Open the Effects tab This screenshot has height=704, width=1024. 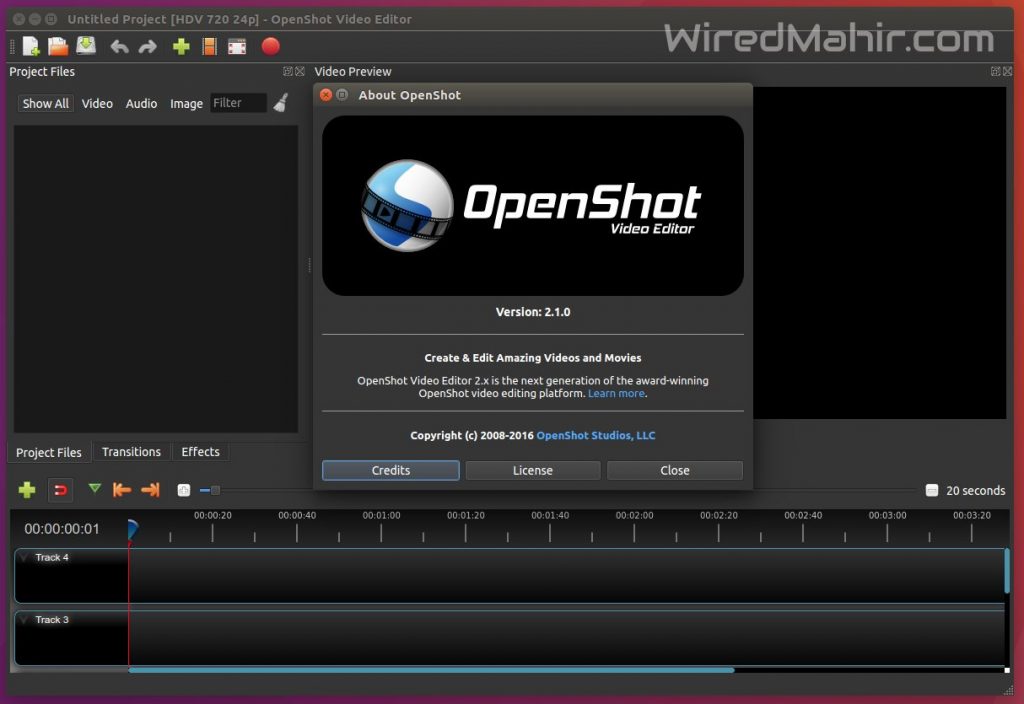pyautogui.click(x=200, y=452)
